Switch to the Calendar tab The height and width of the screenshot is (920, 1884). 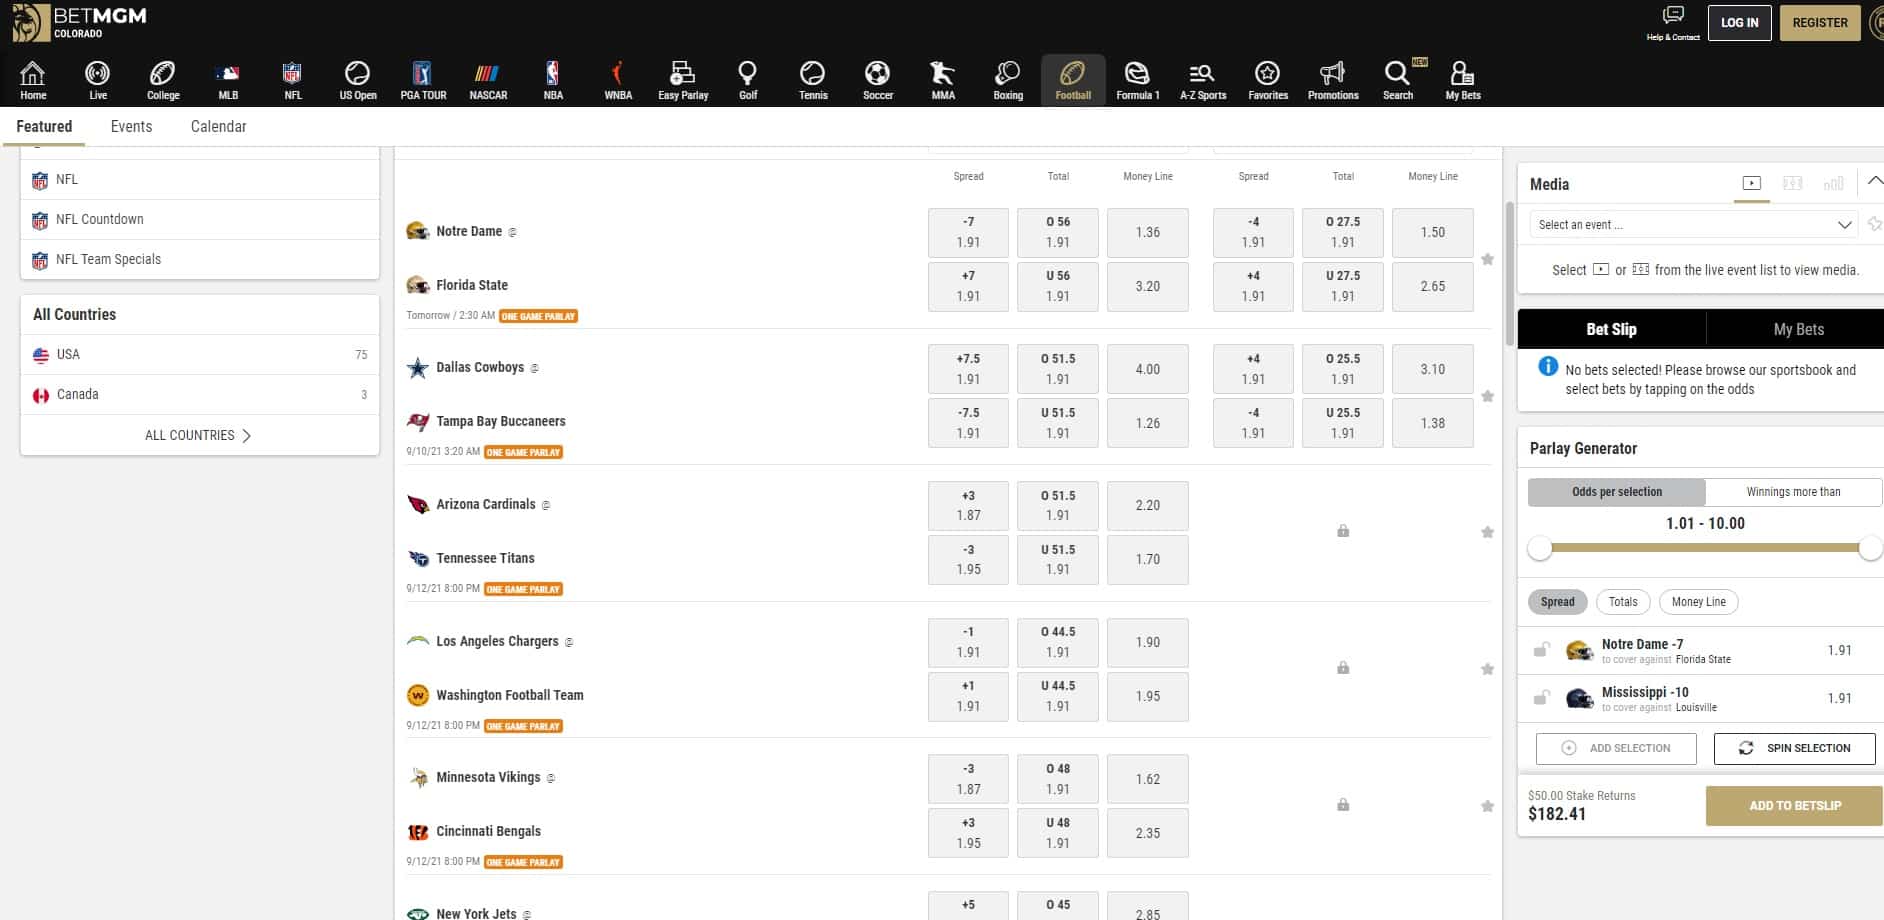click(218, 126)
